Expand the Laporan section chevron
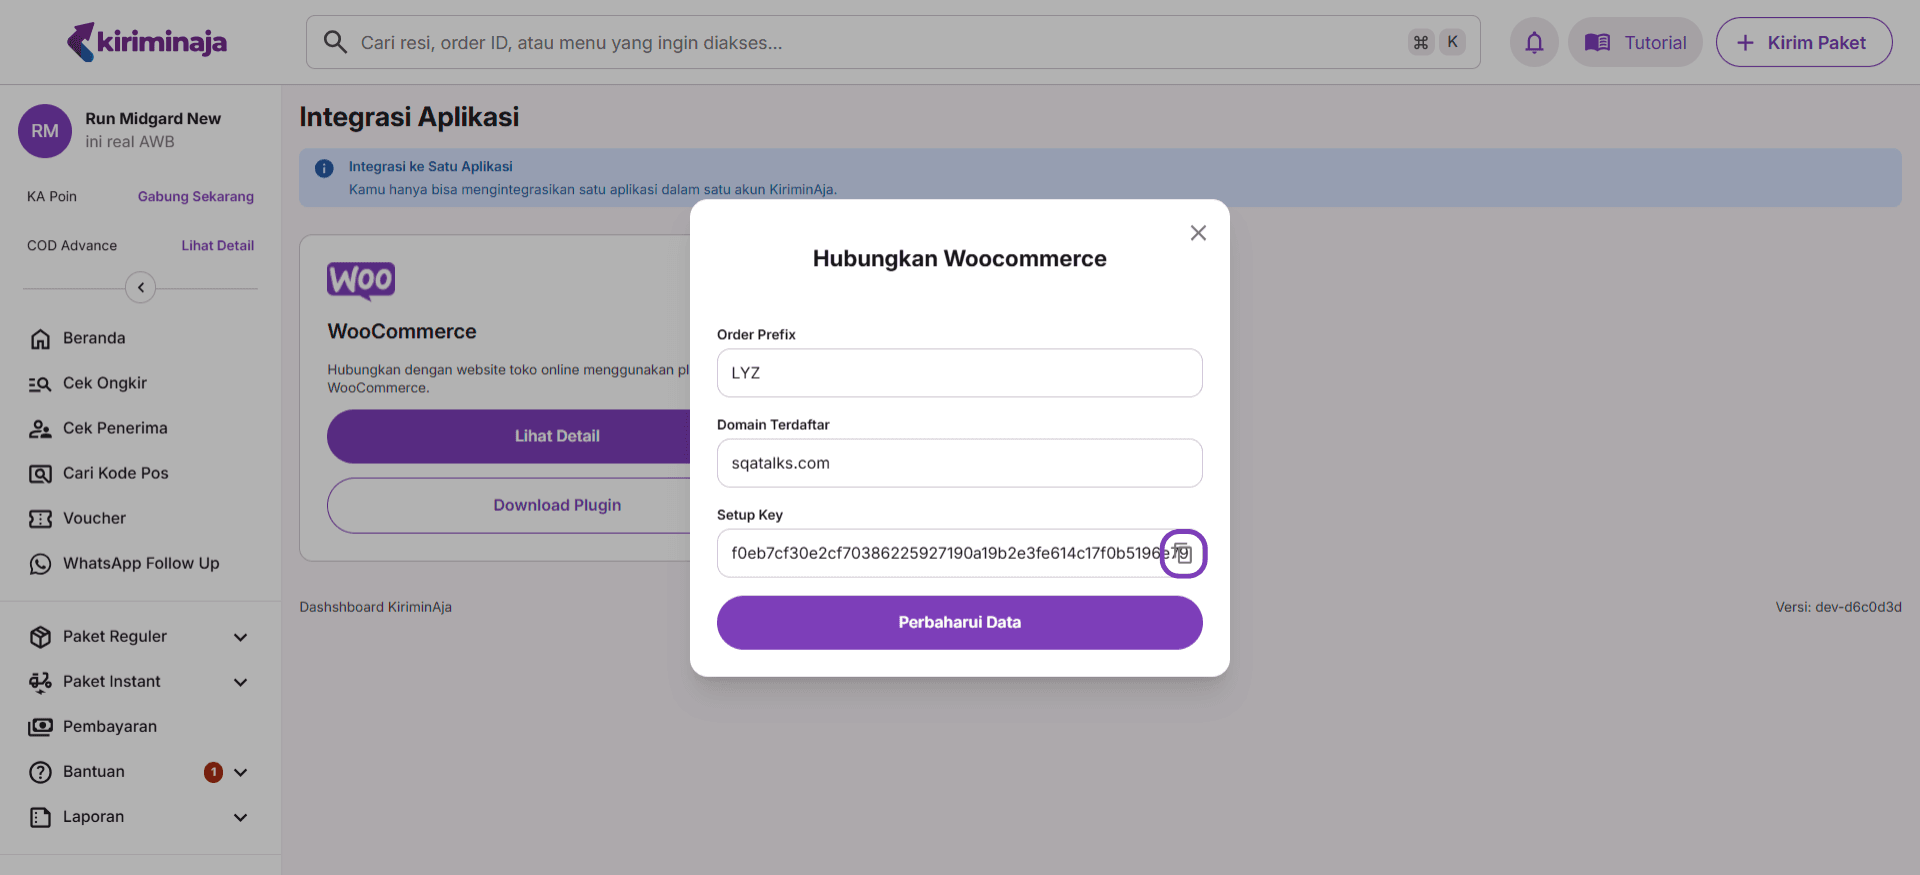This screenshot has width=1920, height=875. (240, 817)
